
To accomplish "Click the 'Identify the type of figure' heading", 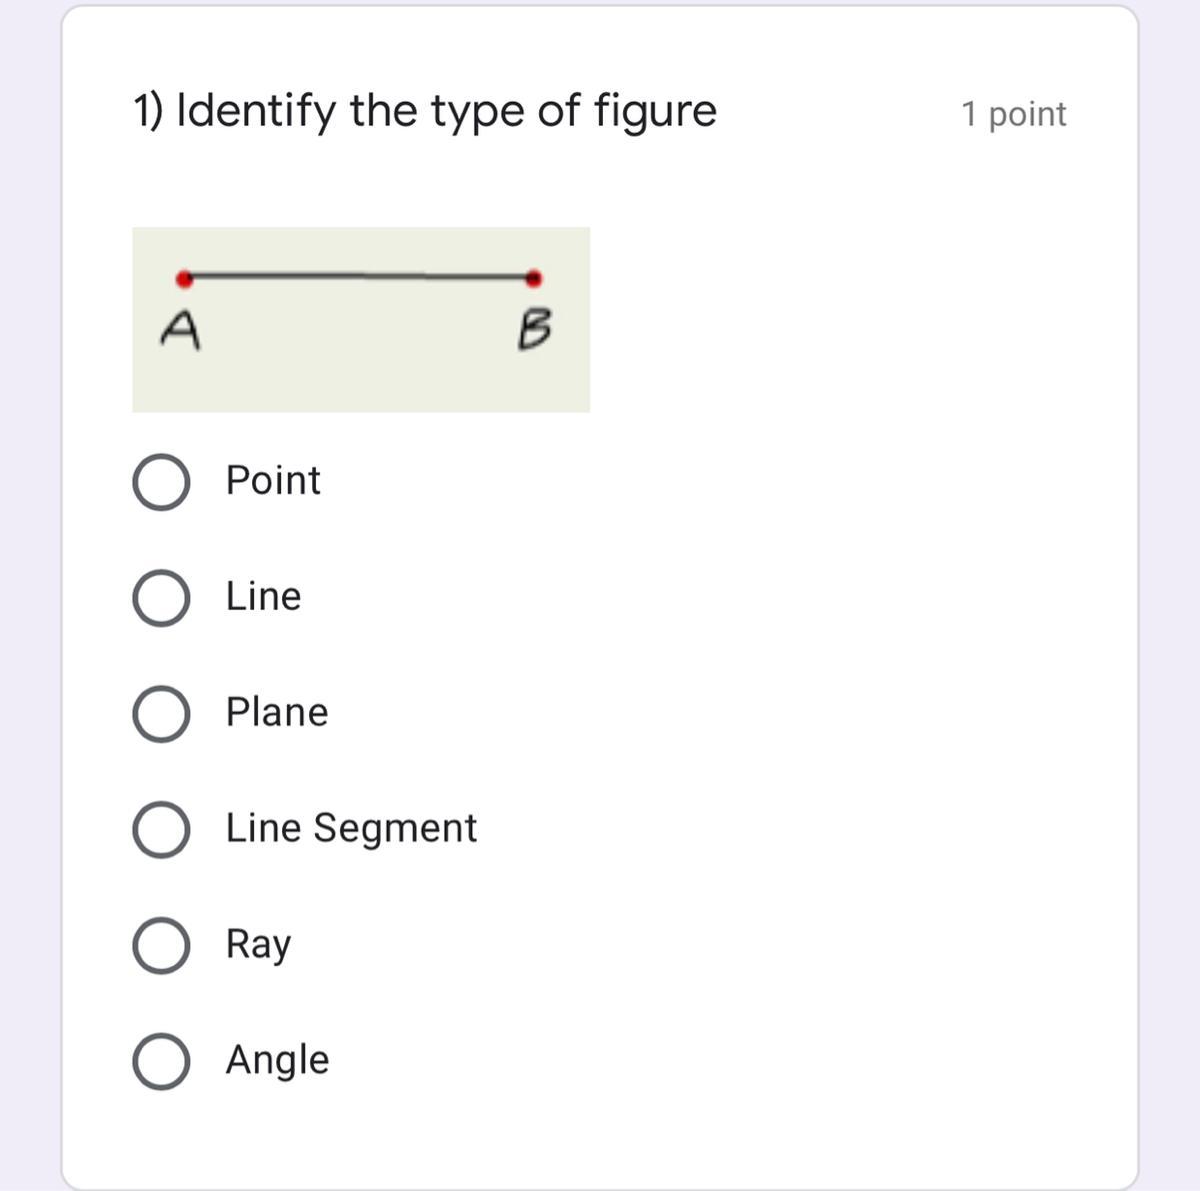I will pyautogui.click(x=425, y=110).
